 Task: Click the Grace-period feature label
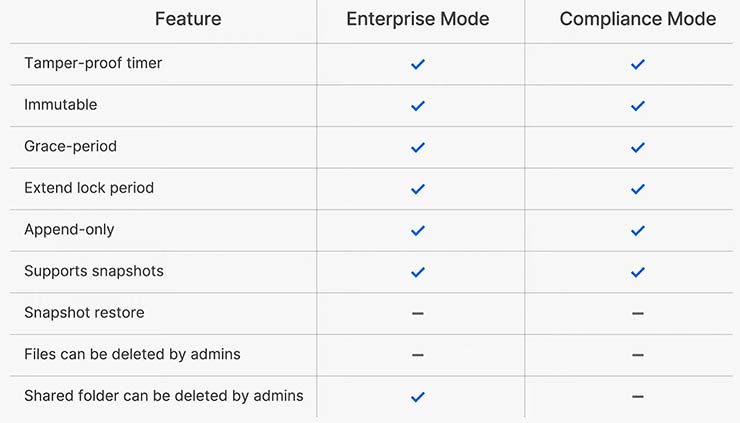[x=71, y=146]
